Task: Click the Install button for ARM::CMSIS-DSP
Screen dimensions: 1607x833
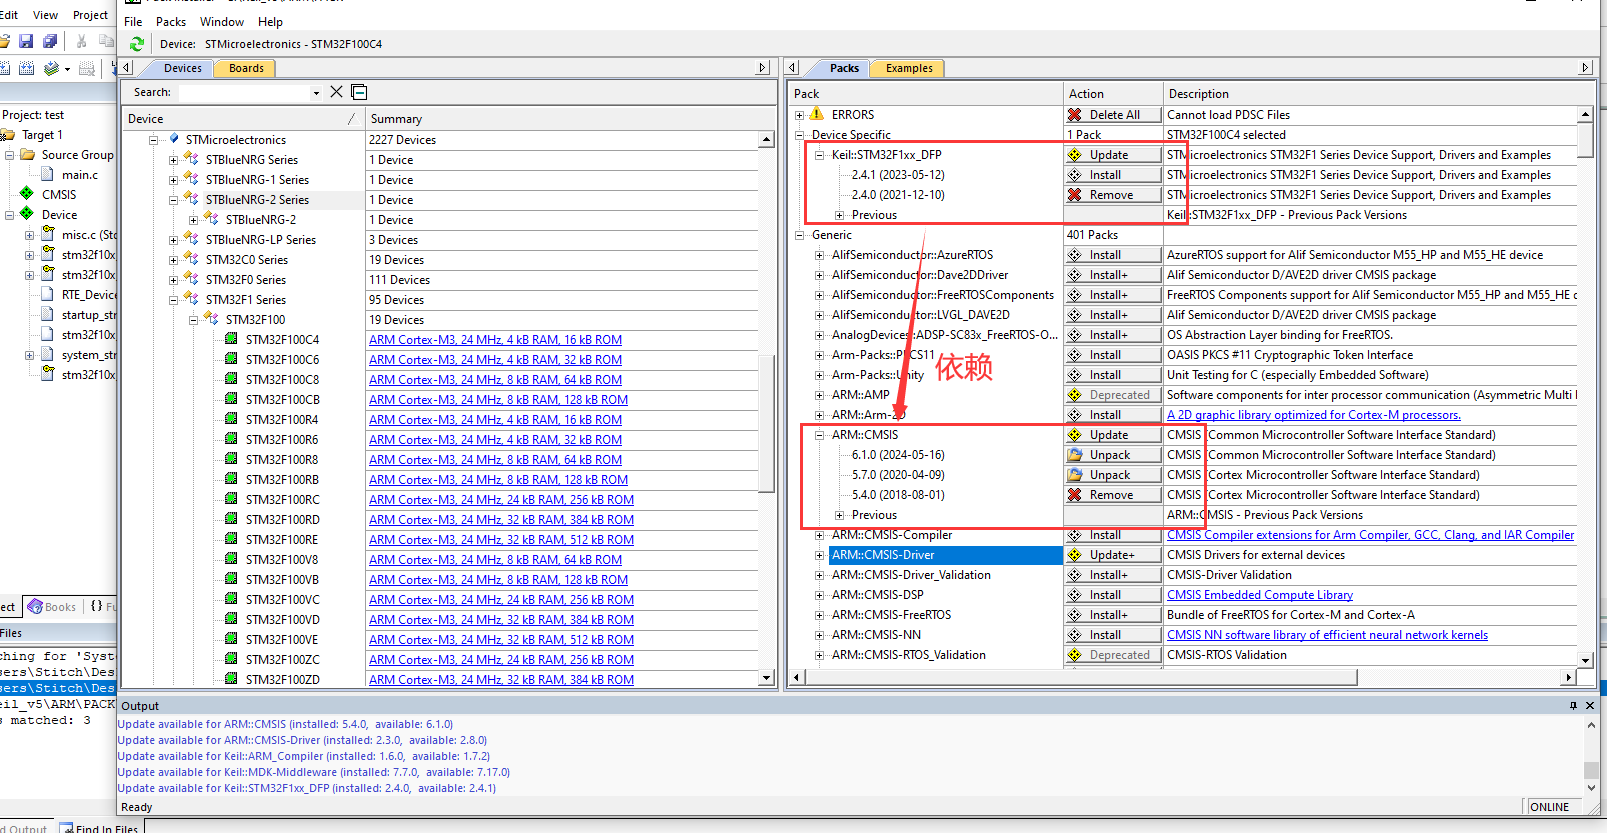Action: (x=1113, y=595)
